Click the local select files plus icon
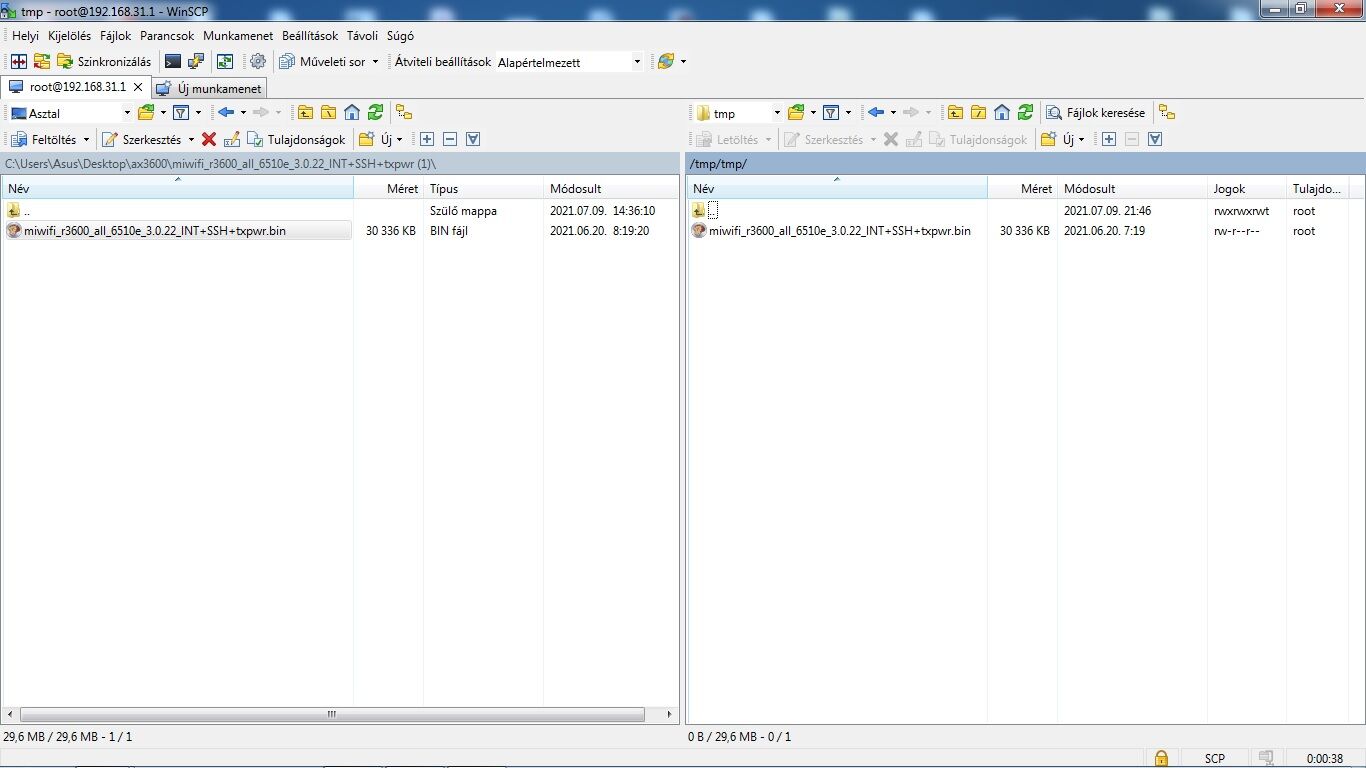Viewport: 1366px width, 768px height. 427,140
